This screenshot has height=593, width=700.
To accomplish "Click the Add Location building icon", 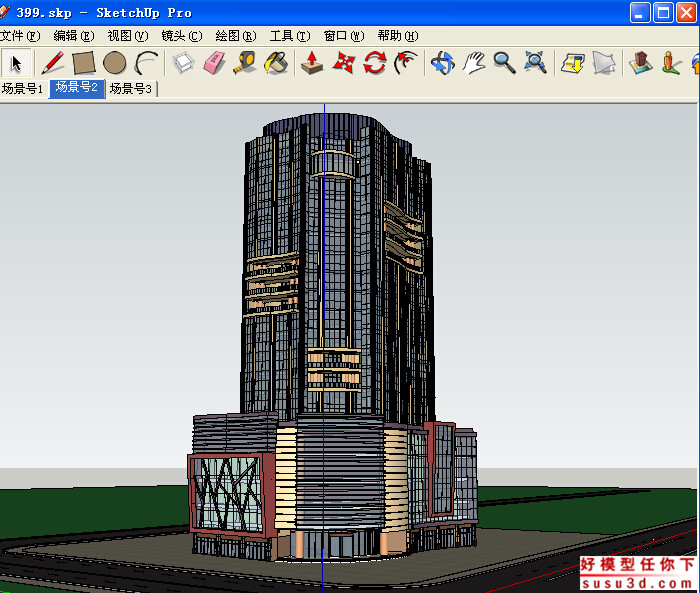I will 641,63.
